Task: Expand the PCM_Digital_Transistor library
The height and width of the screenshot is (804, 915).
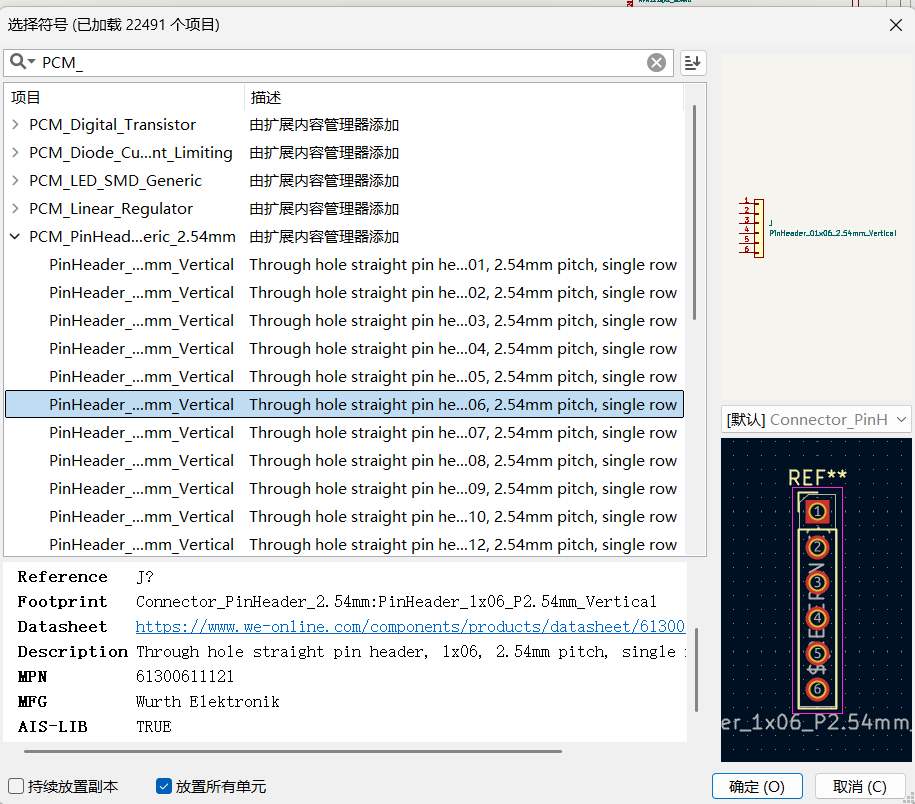Action: coord(15,125)
